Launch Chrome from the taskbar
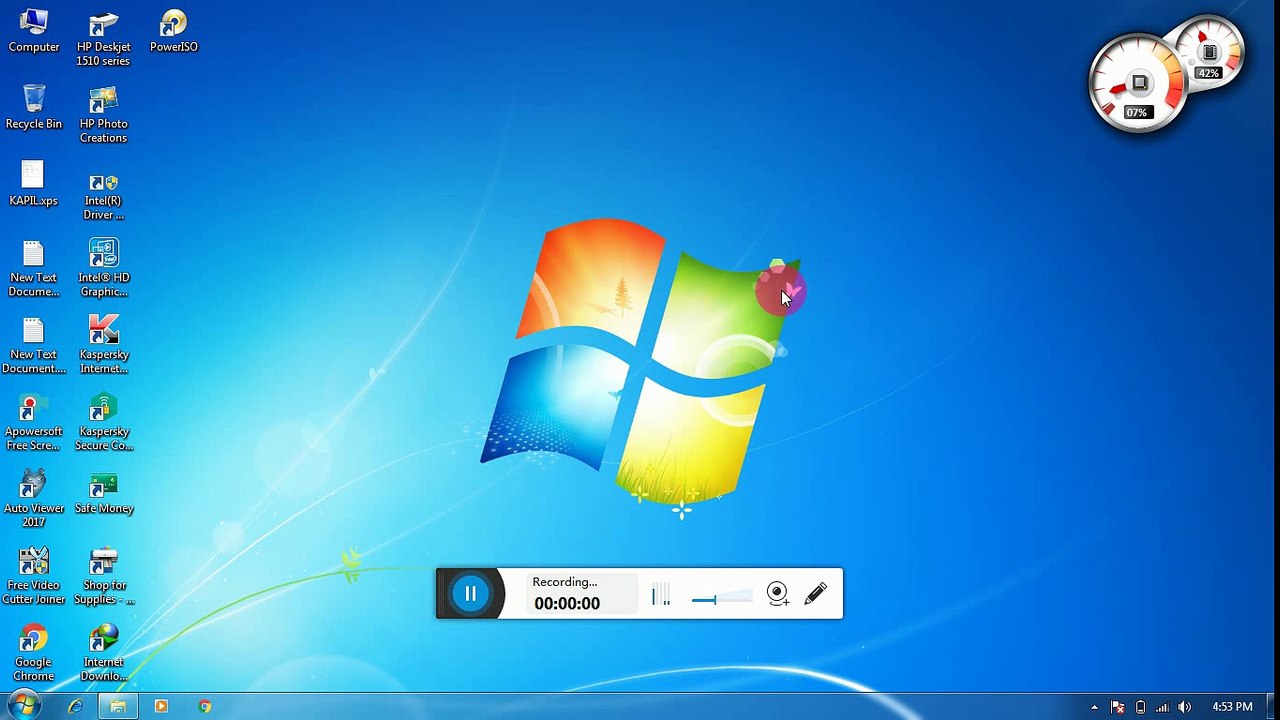1280x720 pixels. click(x=205, y=706)
